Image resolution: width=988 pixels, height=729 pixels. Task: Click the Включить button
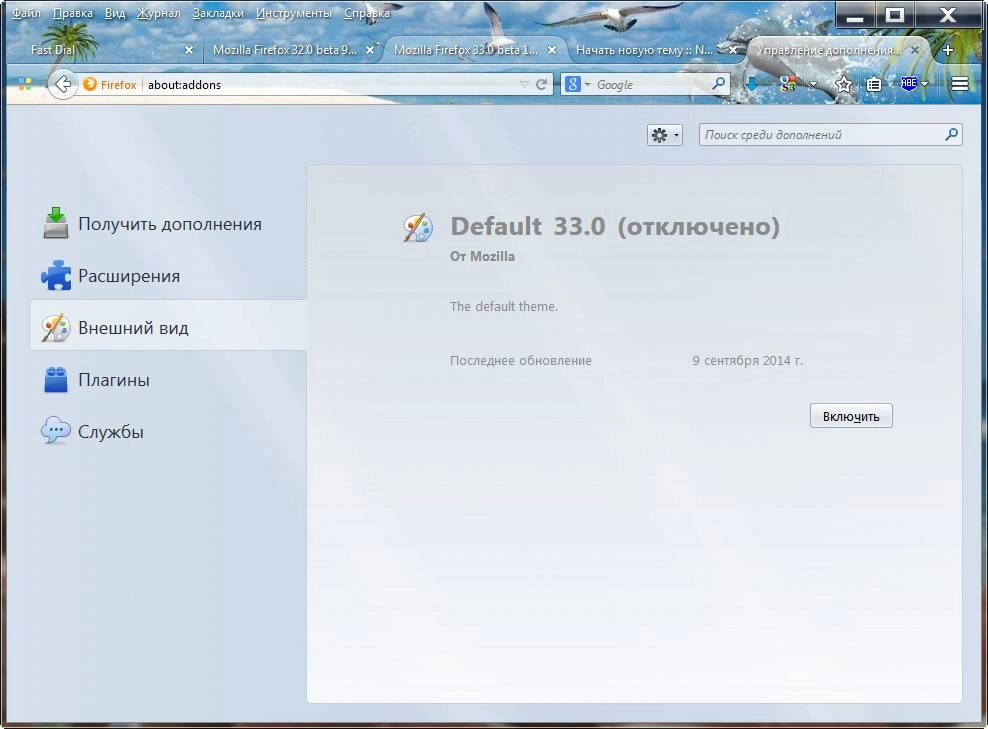tap(851, 416)
